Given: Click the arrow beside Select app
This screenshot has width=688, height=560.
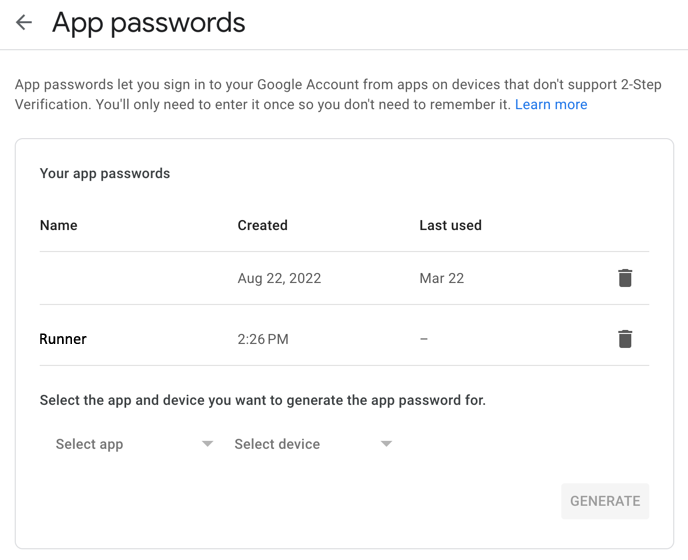Looking at the screenshot, I should pos(208,444).
